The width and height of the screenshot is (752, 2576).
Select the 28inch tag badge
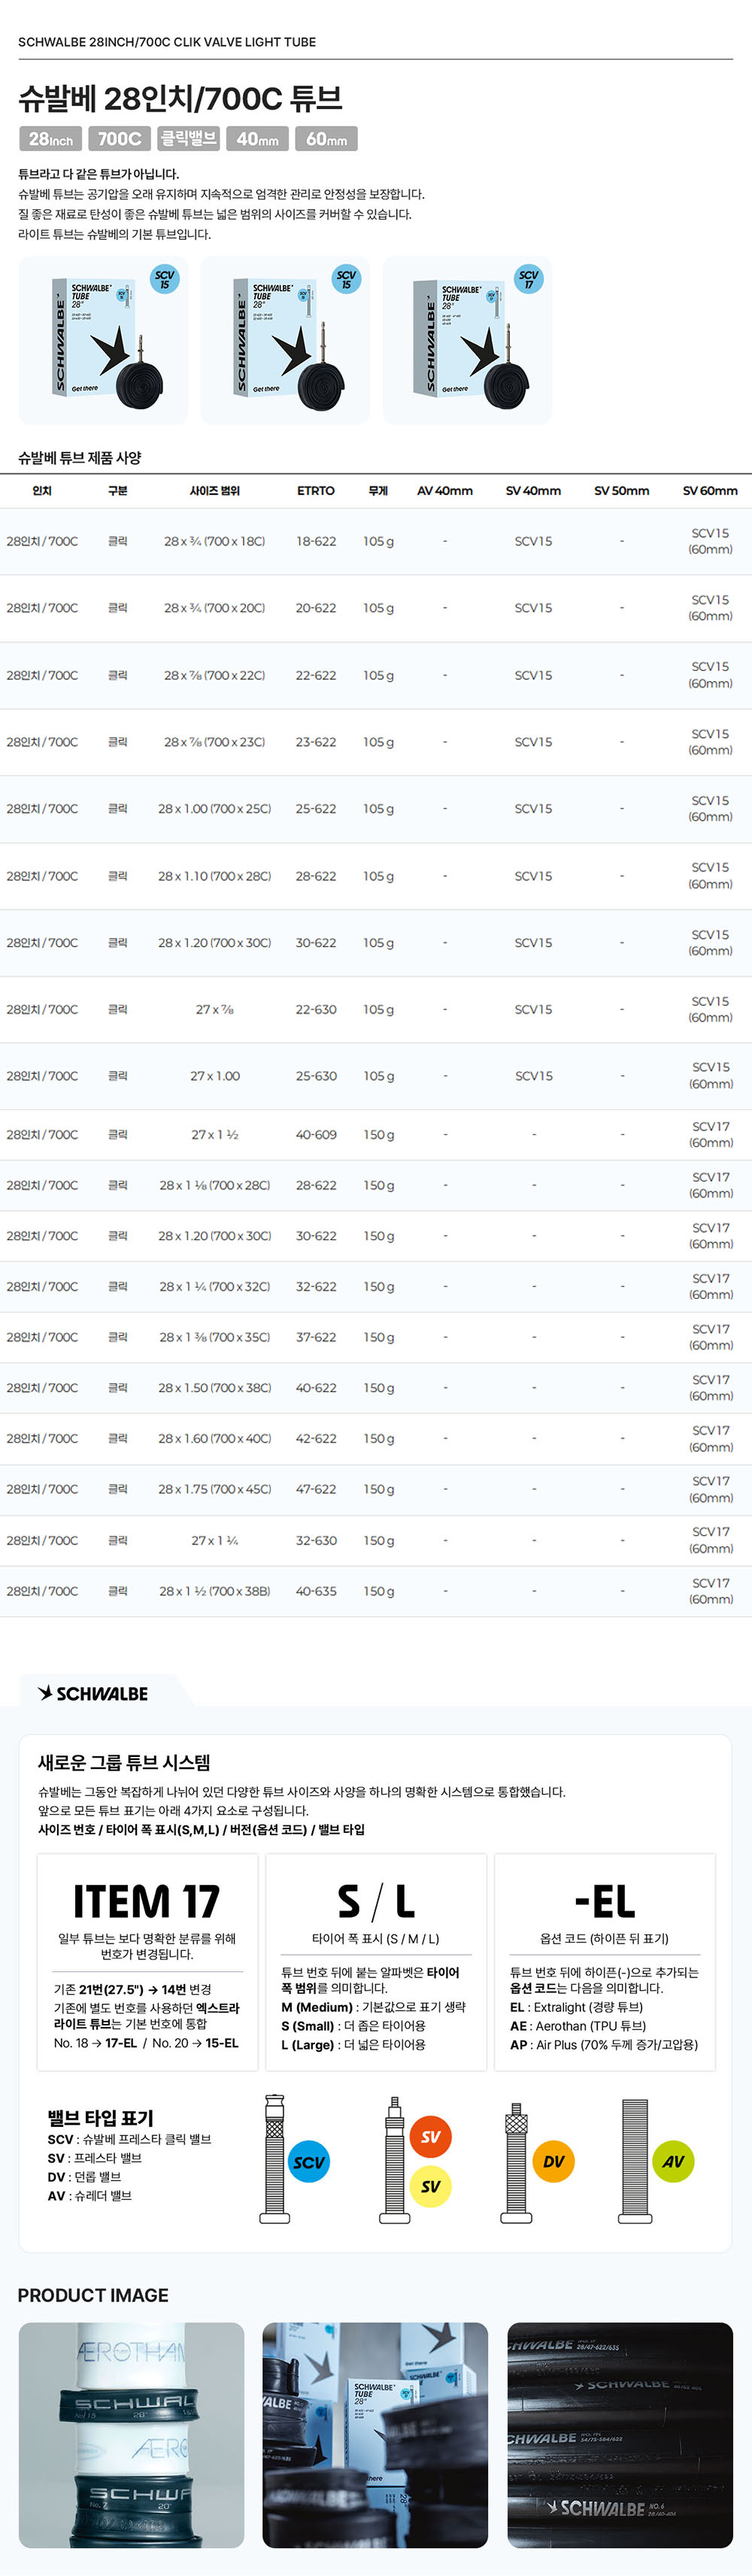click(x=50, y=139)
